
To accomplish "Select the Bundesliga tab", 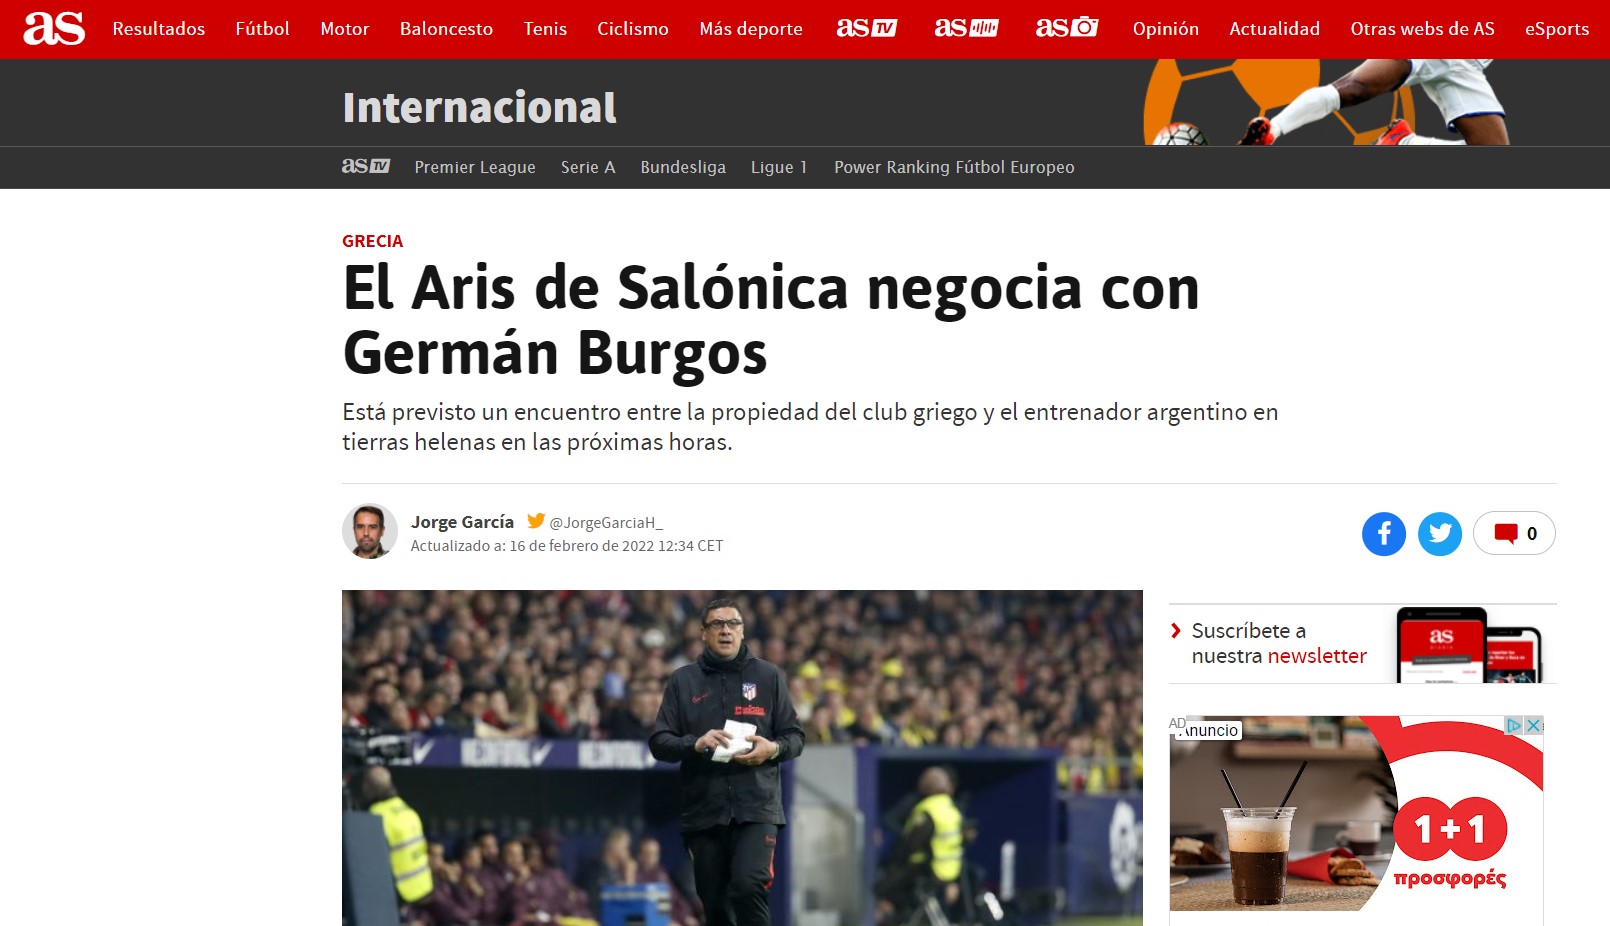I will coord(683,167).
